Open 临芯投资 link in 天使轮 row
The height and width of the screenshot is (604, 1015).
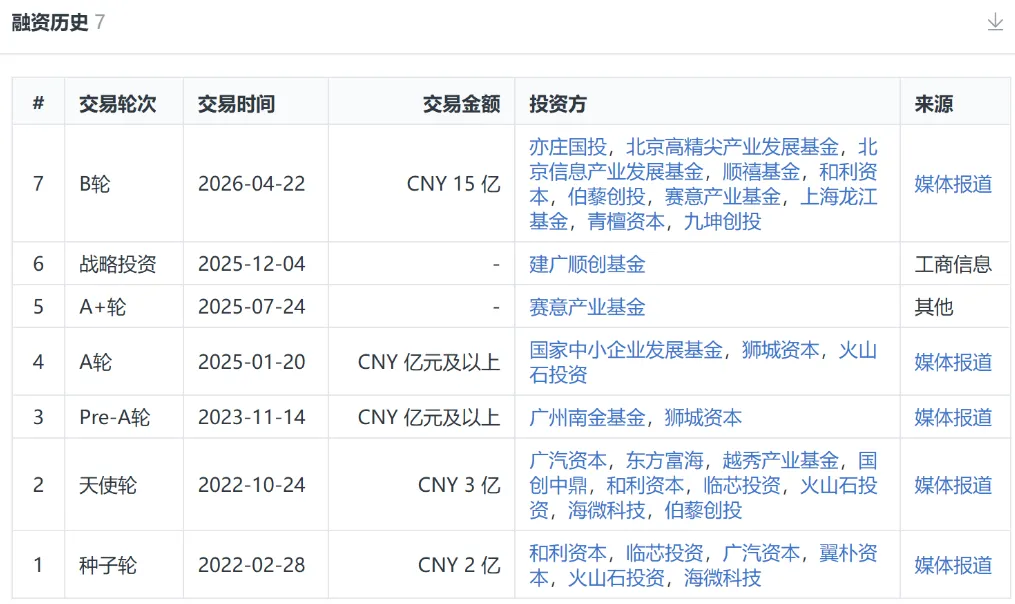742,485
